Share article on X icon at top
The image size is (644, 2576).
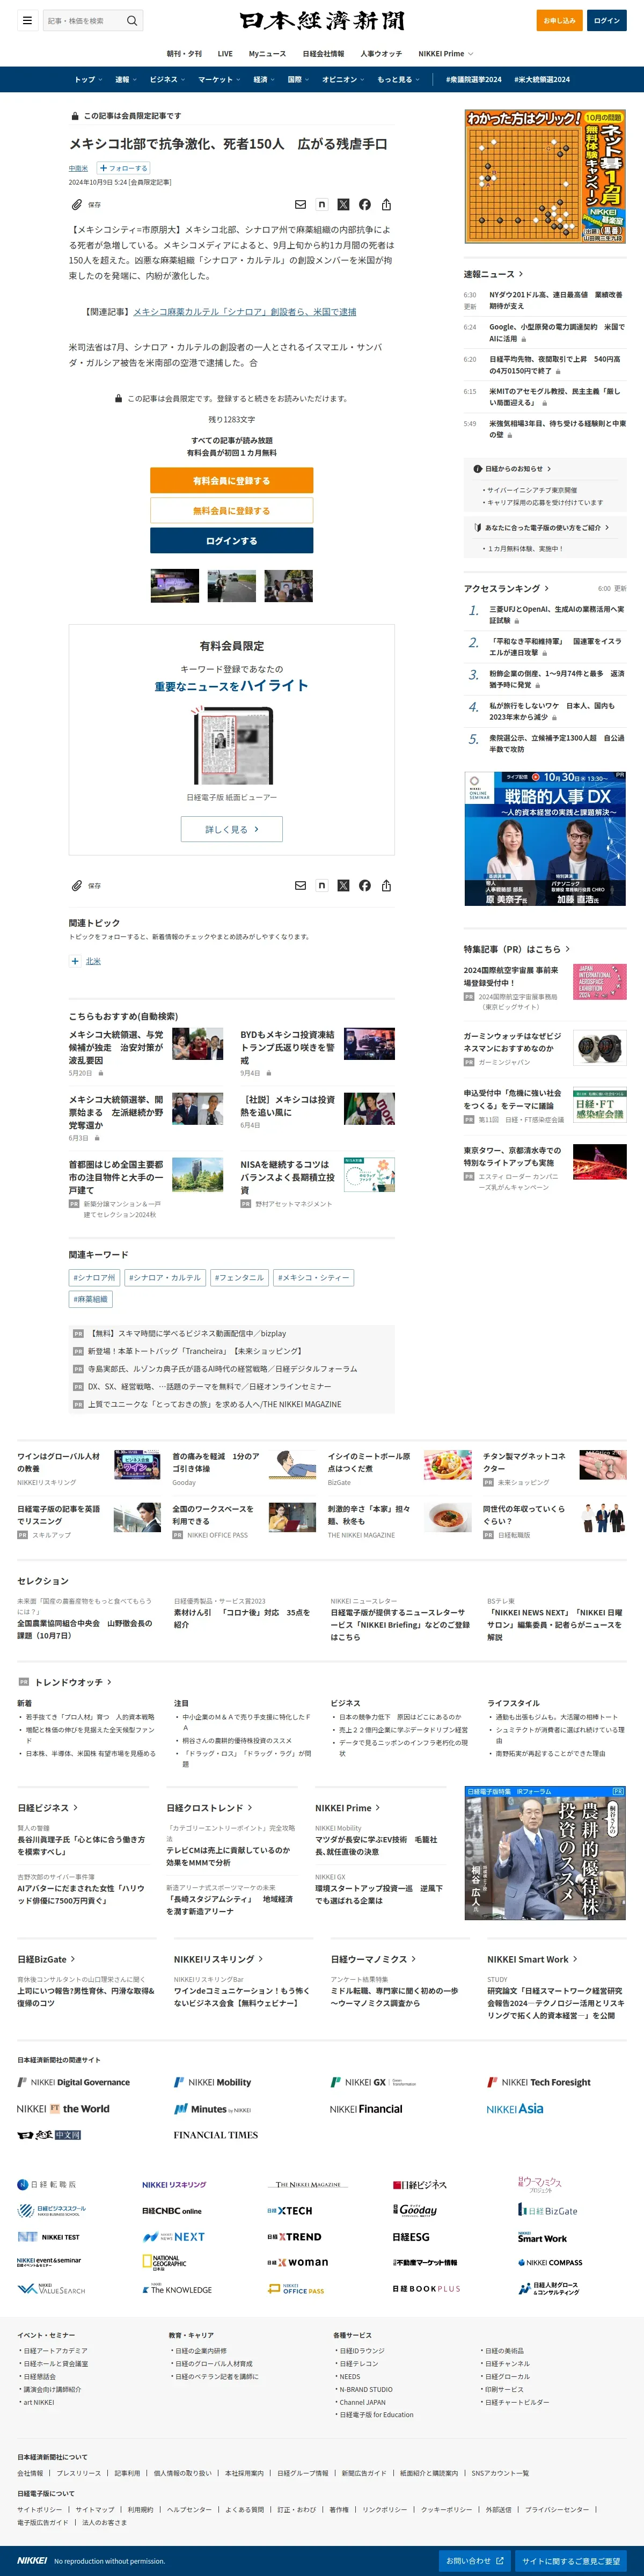343,204
